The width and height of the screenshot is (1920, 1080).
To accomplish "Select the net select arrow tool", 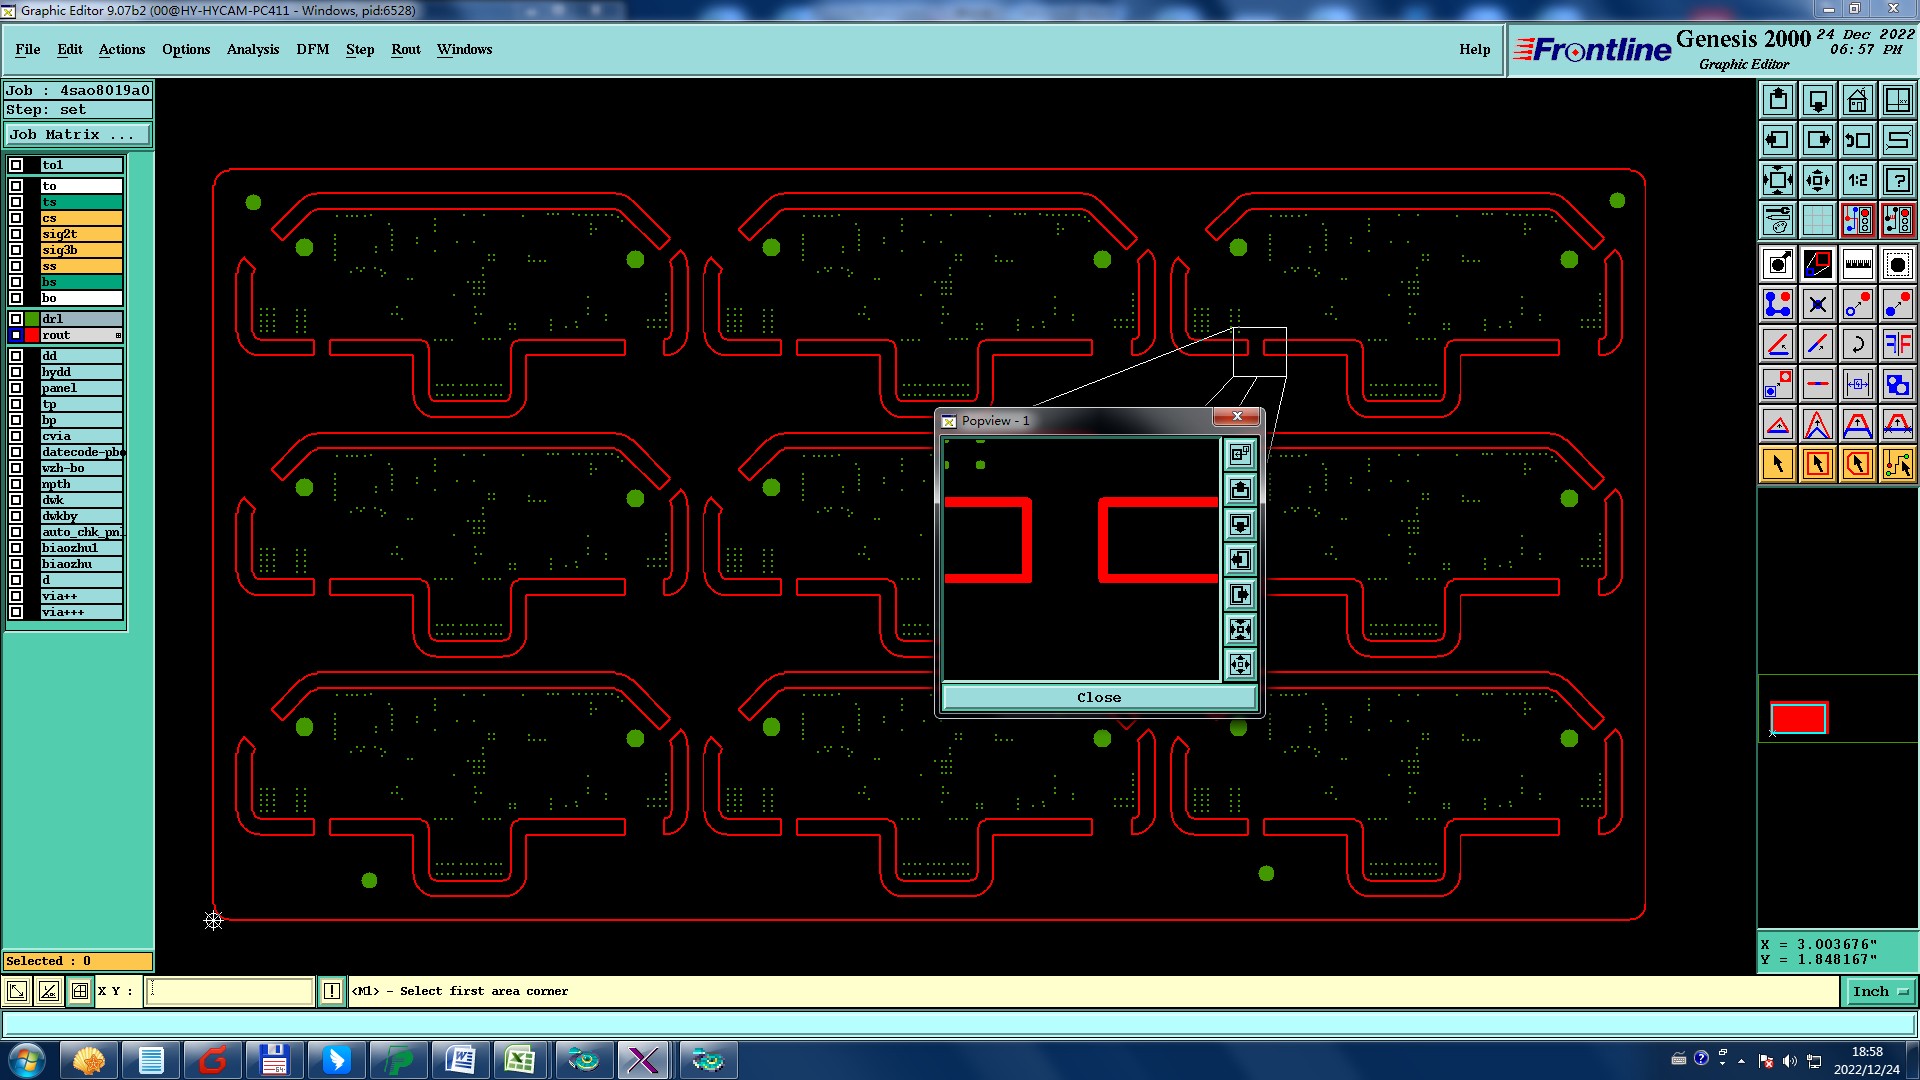I will [1897, 464].
